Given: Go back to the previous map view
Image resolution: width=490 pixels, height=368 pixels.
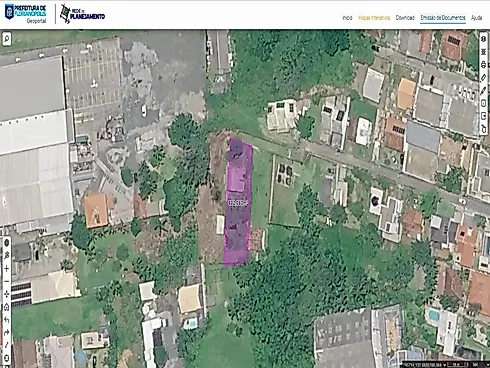Looking at the screenshot, I should [x=6, y=320].
